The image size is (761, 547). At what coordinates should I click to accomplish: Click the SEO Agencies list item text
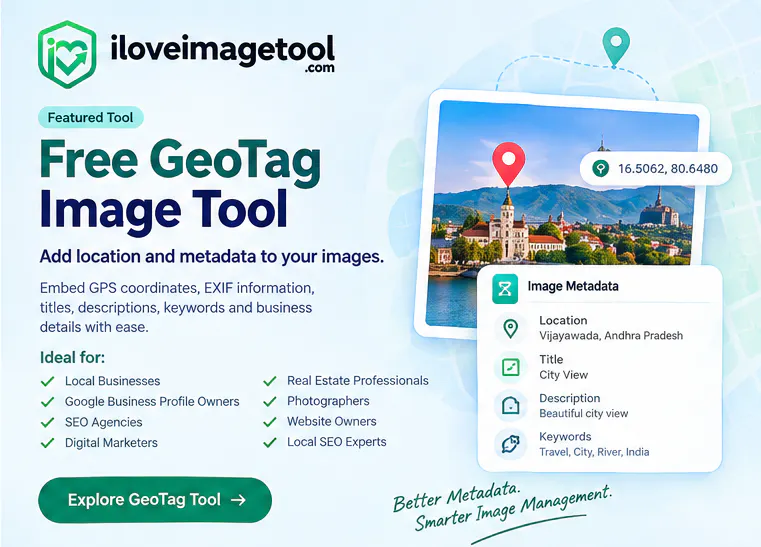point(104,422)
